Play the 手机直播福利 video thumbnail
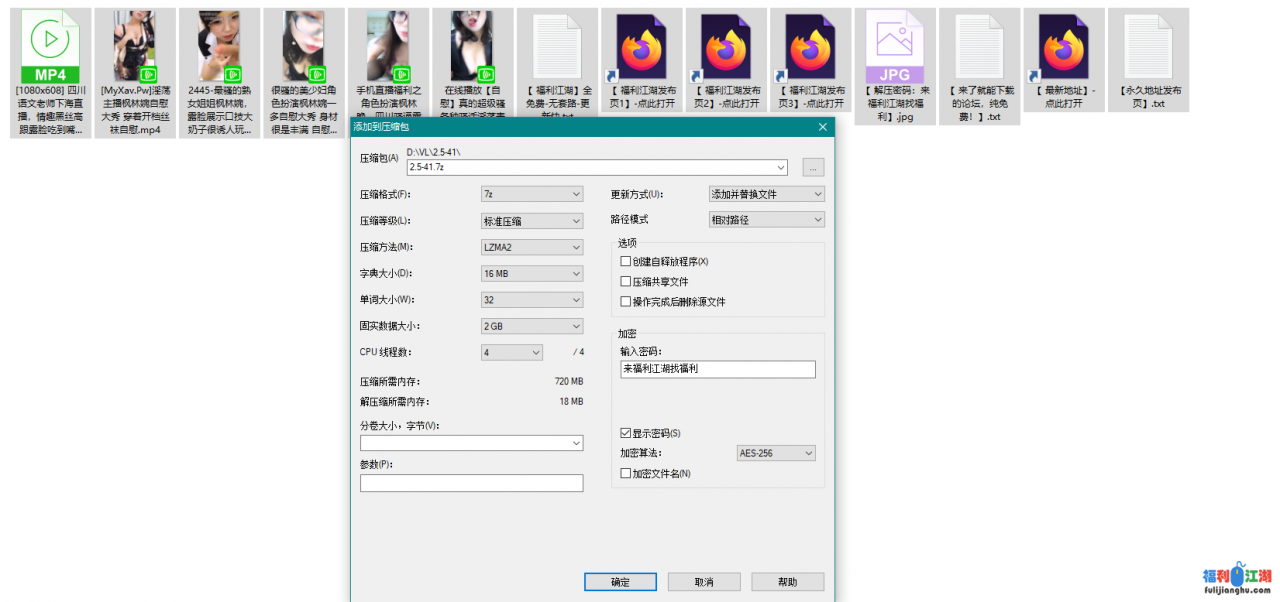 388,42
